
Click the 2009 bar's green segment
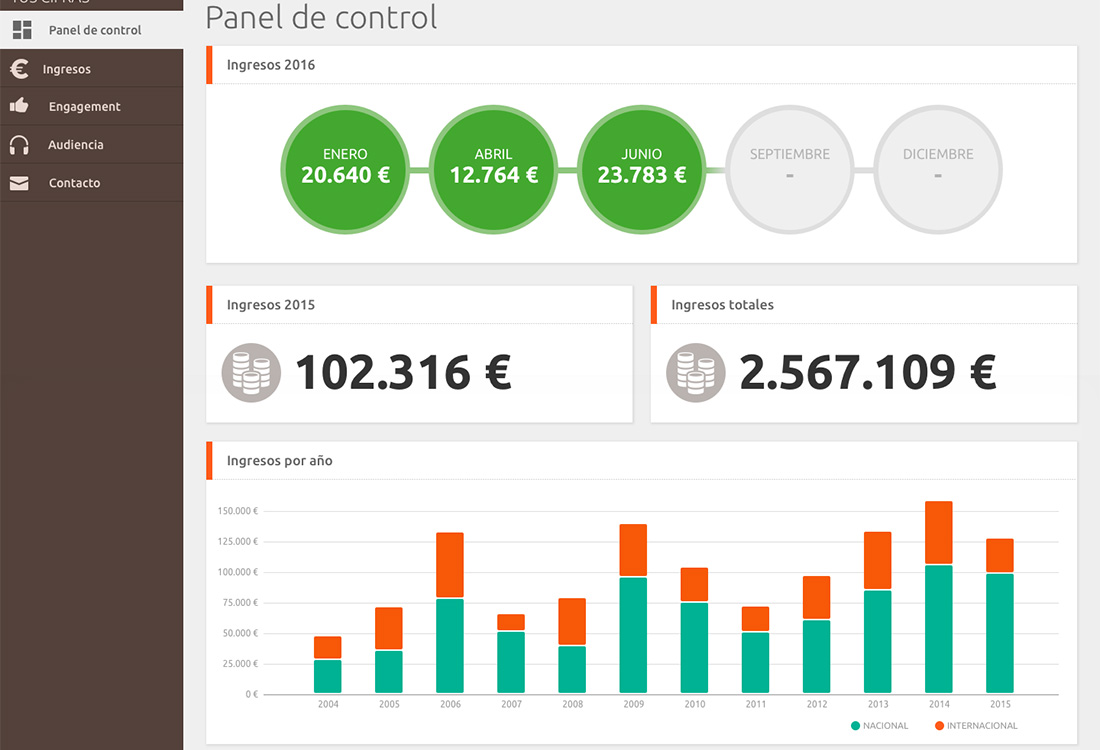pos(633,635)
